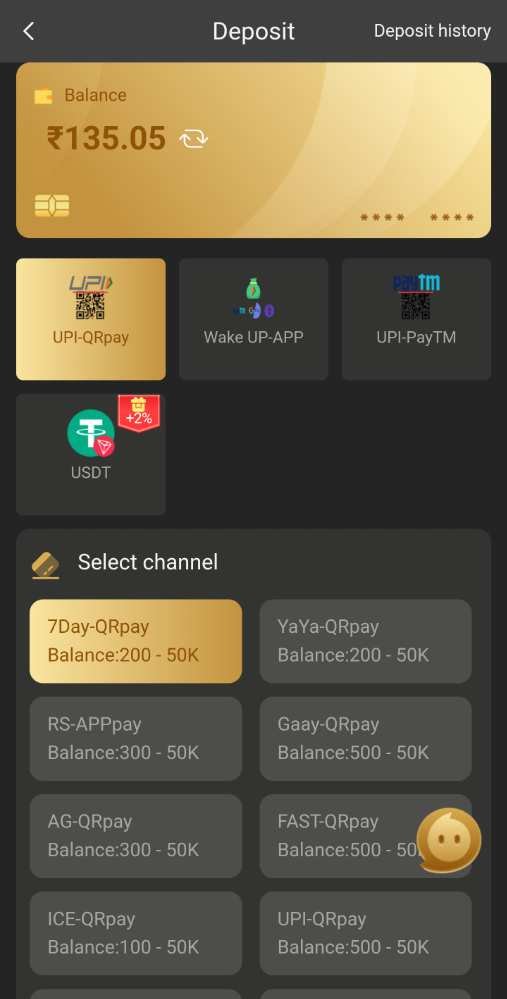
Task: Open the floating chat assistant icon
Action: pyautogui.click(x=448, y=841)
